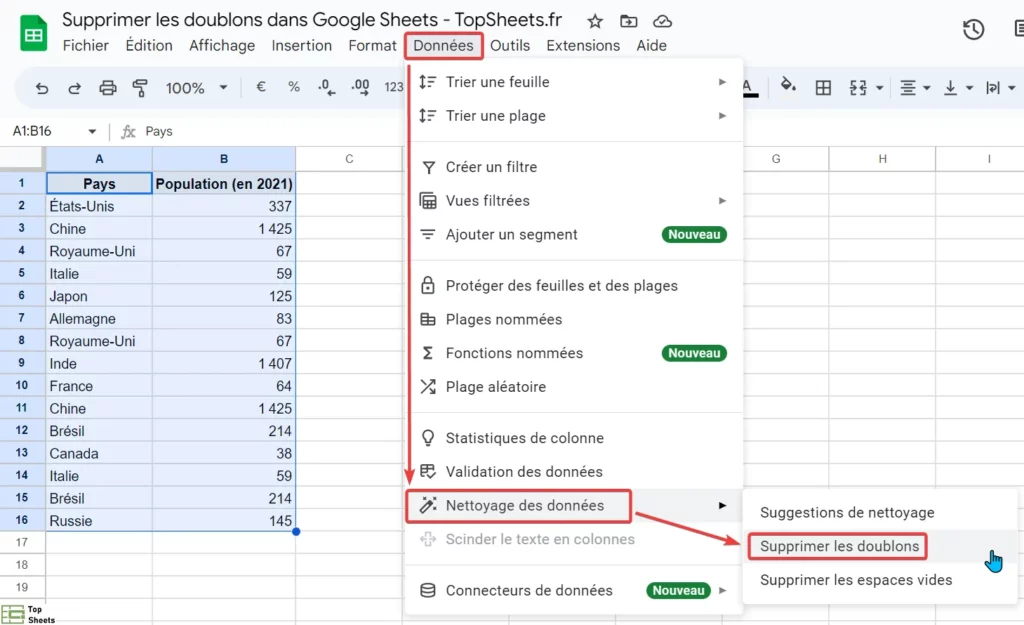Open the fill color paint bucket
The height and width of the screenshot is (625, 1024).
click(788, 86)
